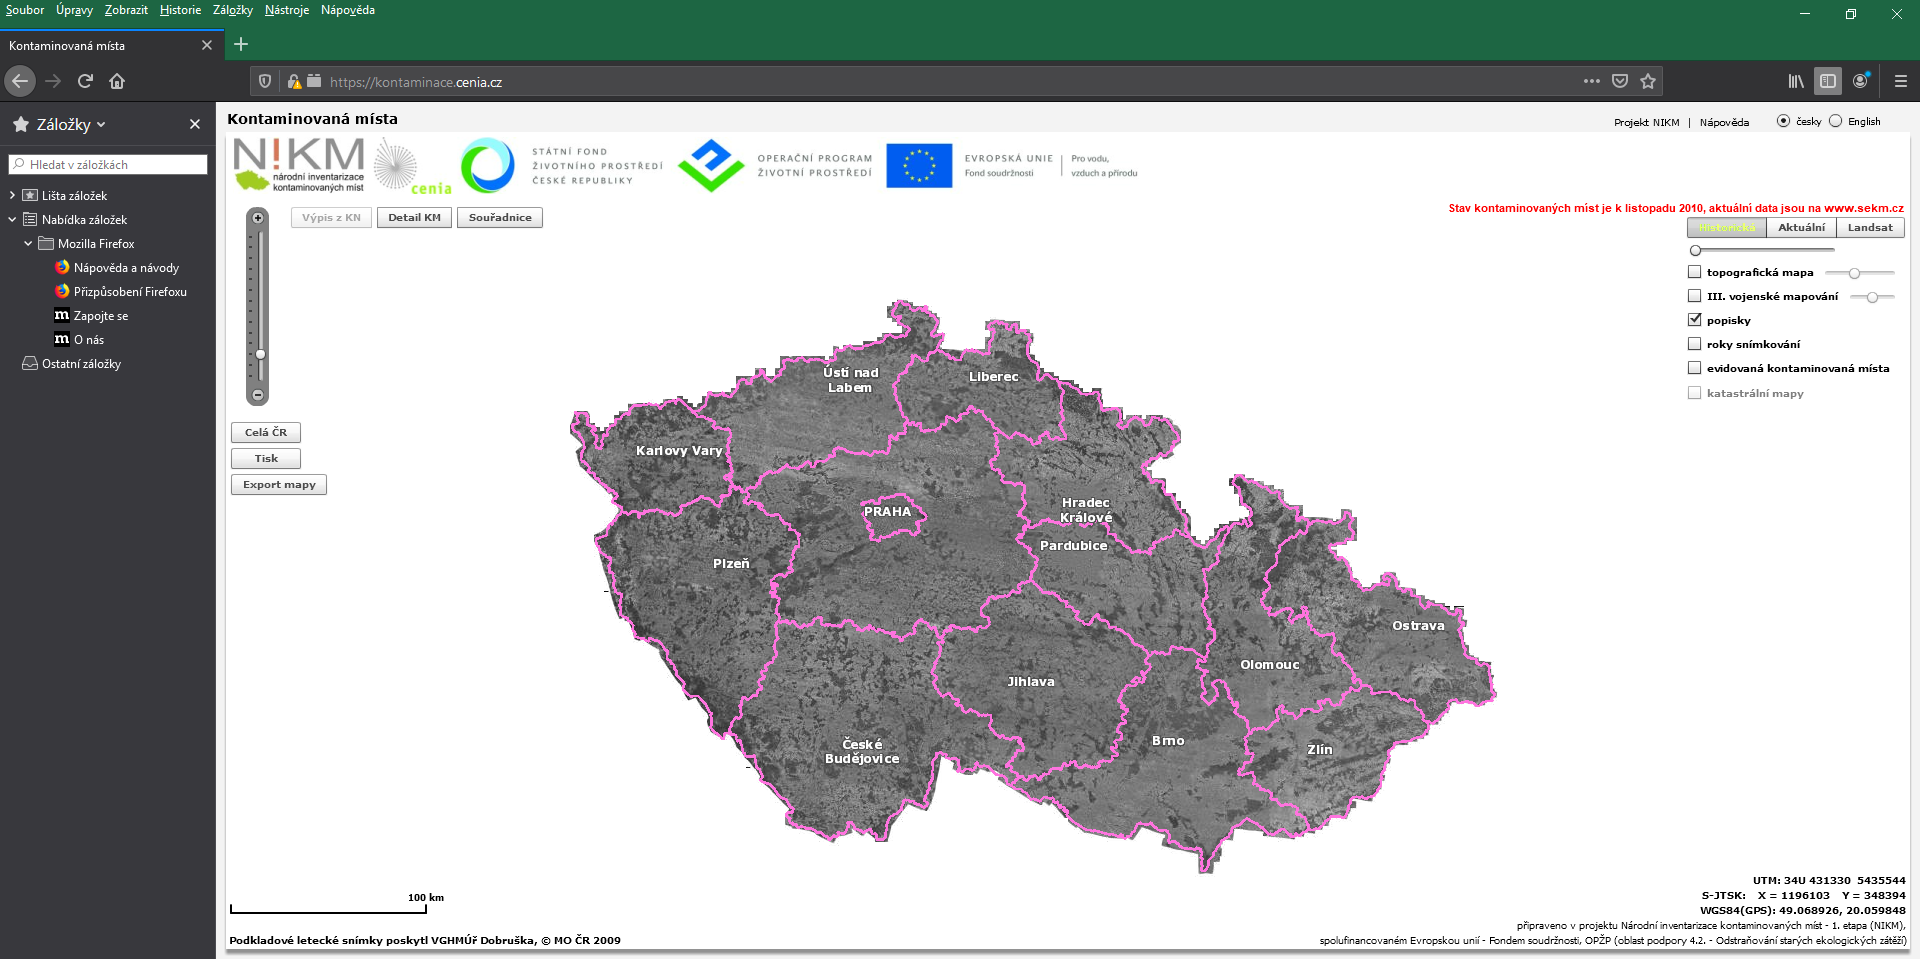Open the Záložky sidebar switcher dropdown
The height and width of the screenshot is (959, 1920).
click(70, 125)
